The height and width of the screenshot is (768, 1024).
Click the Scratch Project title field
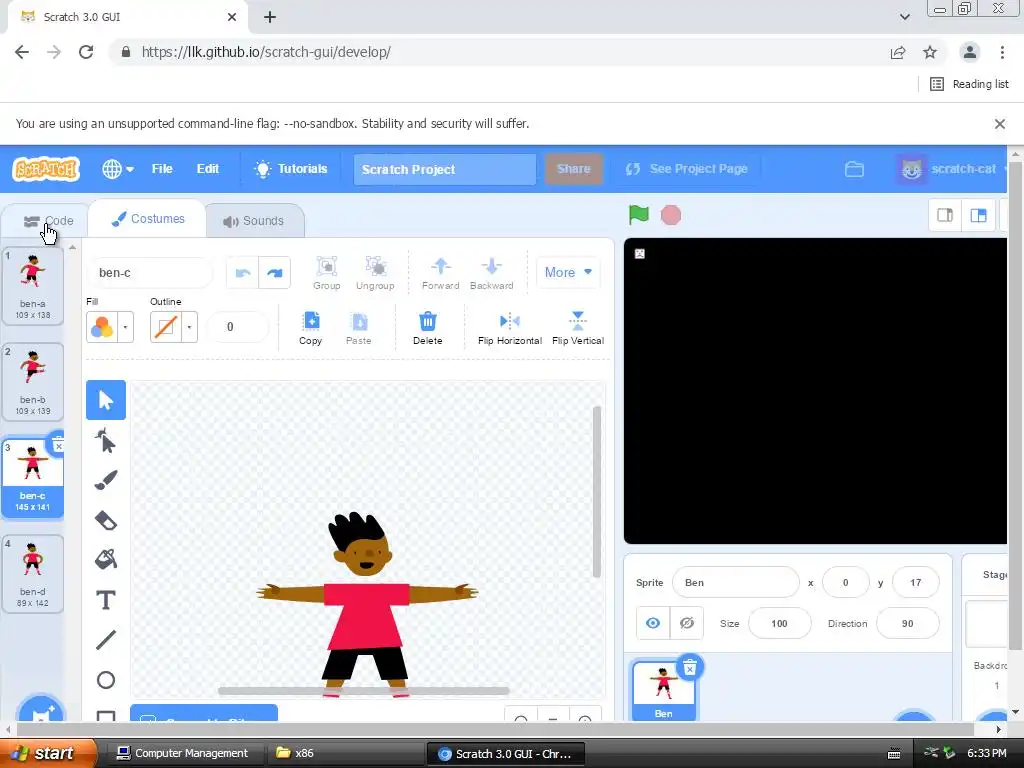445,169
